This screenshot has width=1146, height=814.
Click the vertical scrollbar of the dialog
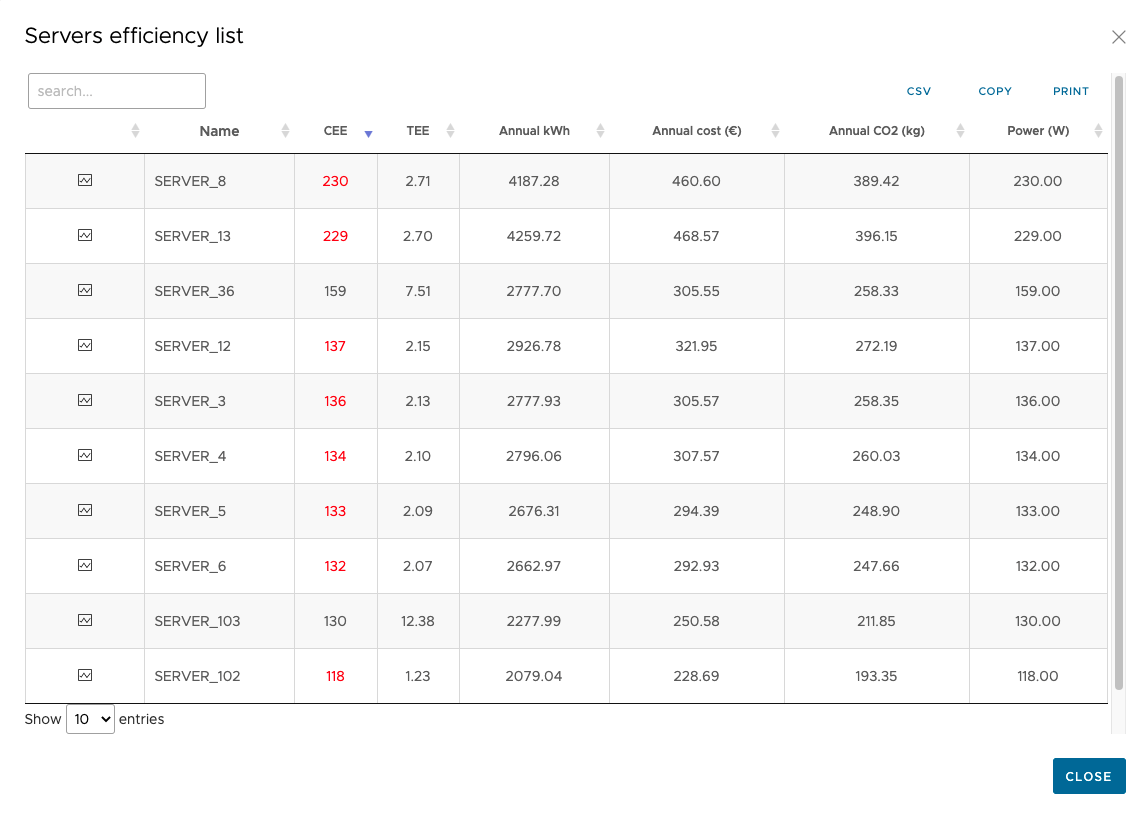tap(1119, 383)
